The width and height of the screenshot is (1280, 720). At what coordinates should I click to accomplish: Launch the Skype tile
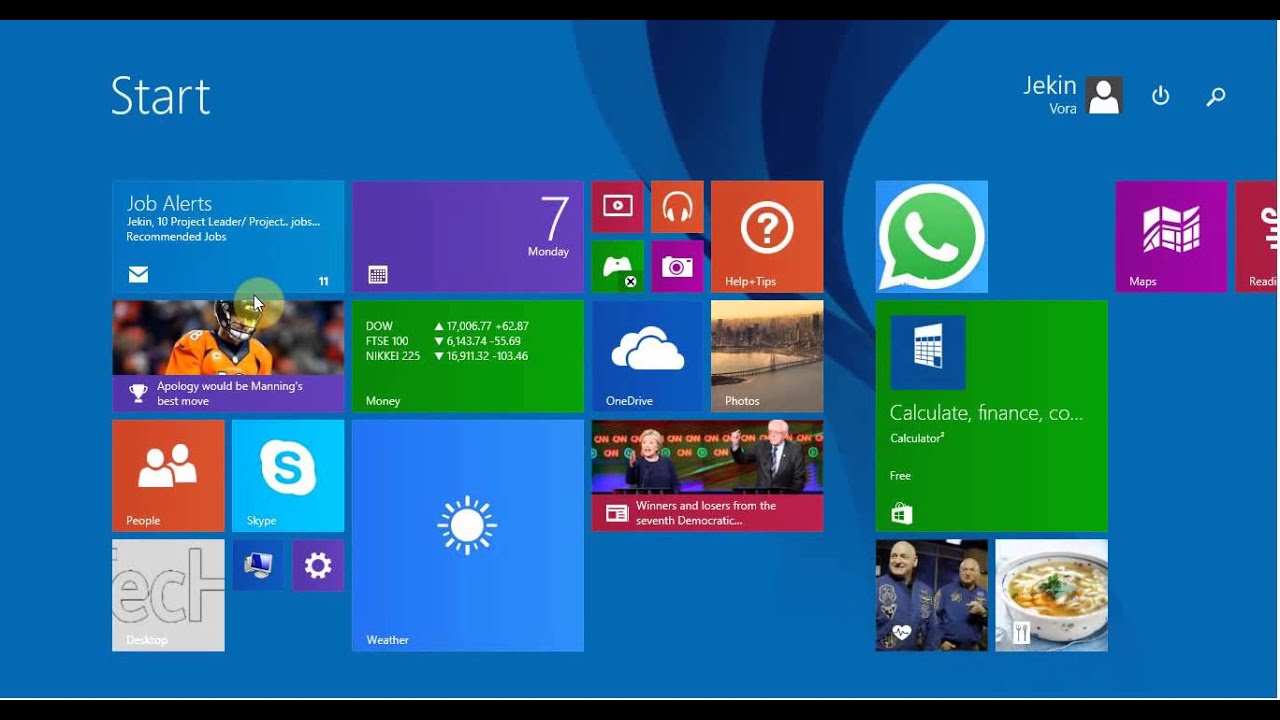click(288, 476)
